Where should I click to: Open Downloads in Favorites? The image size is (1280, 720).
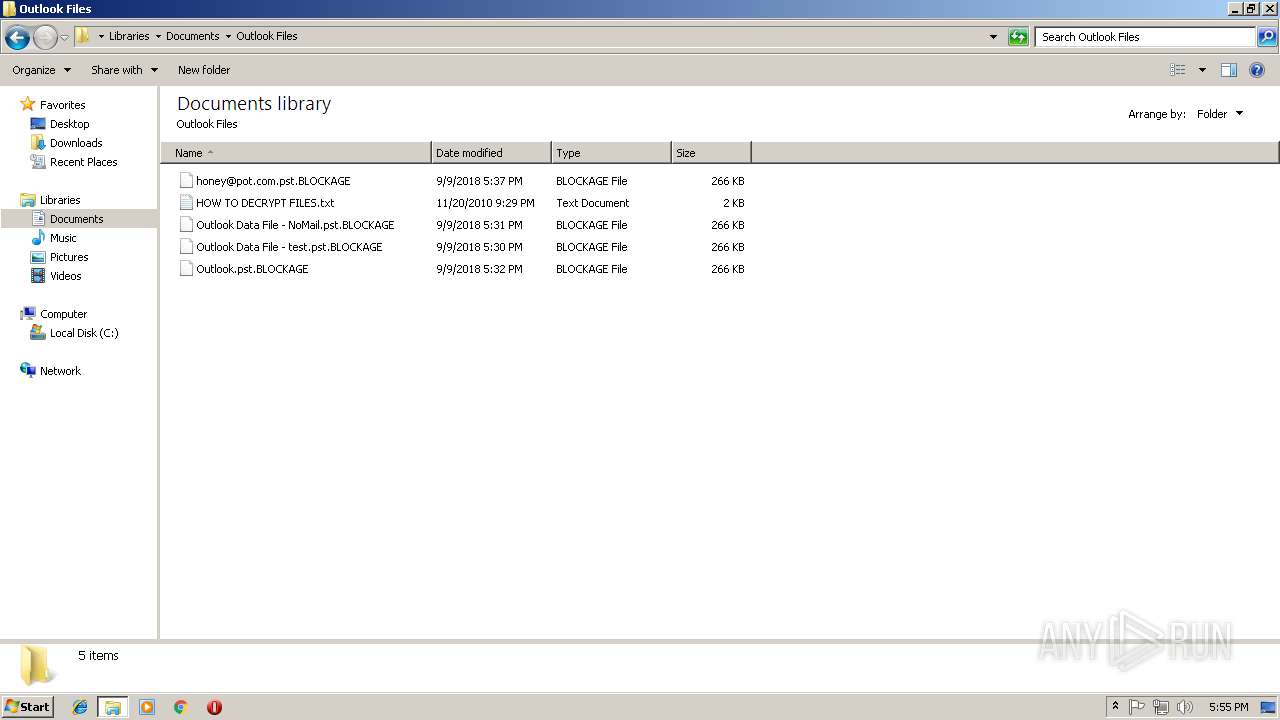pos(76,143)
